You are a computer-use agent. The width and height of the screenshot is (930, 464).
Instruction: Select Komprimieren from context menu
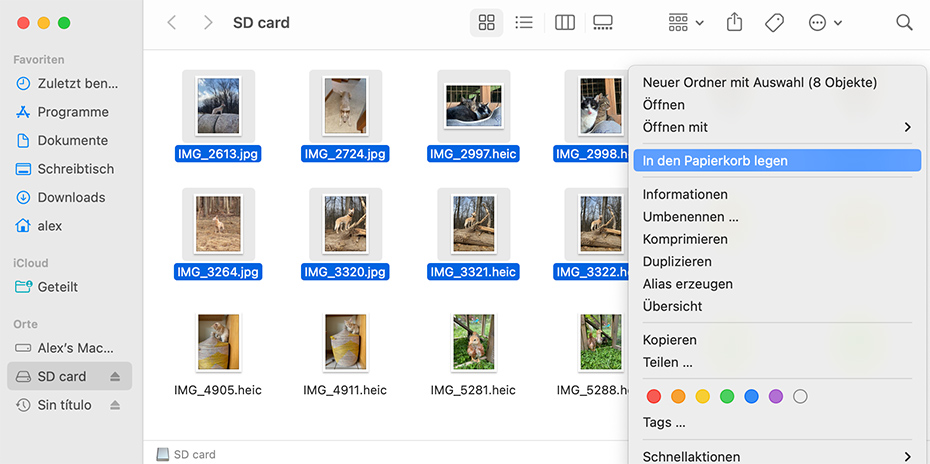tap(685, 239)
